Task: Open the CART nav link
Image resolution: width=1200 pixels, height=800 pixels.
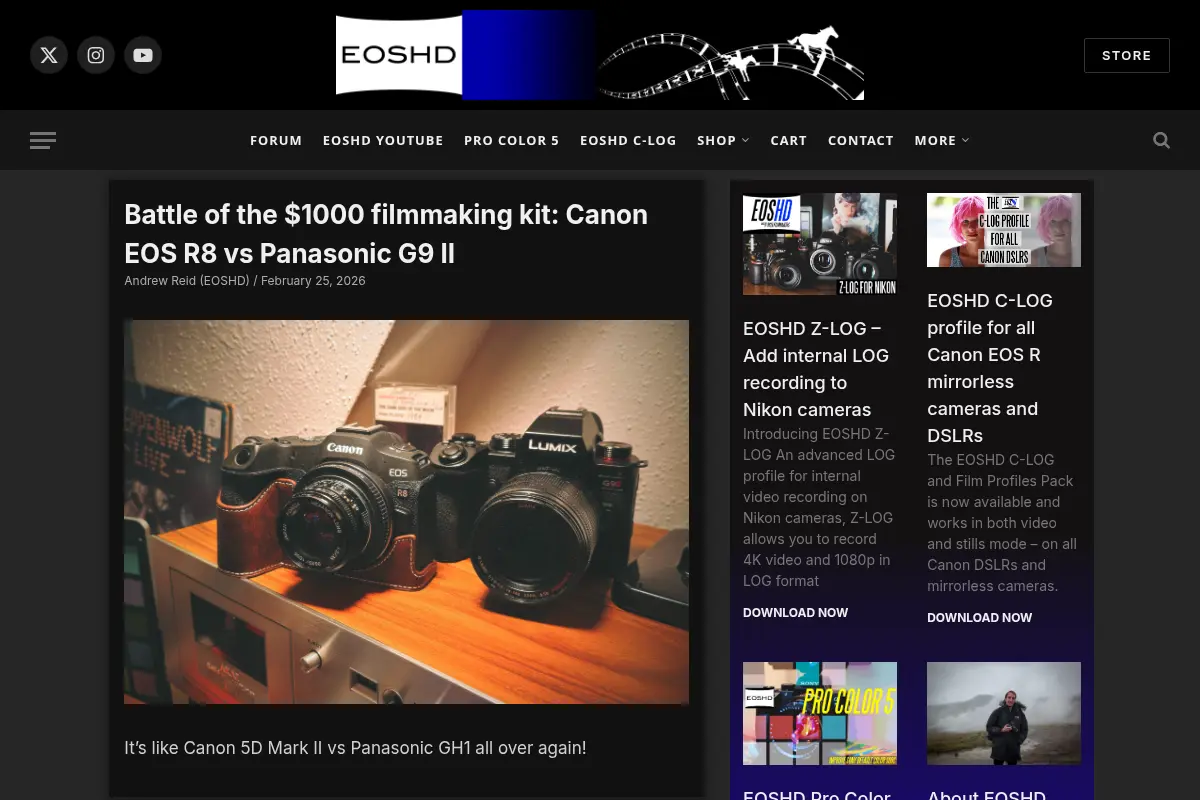Action: pos(788,140)
